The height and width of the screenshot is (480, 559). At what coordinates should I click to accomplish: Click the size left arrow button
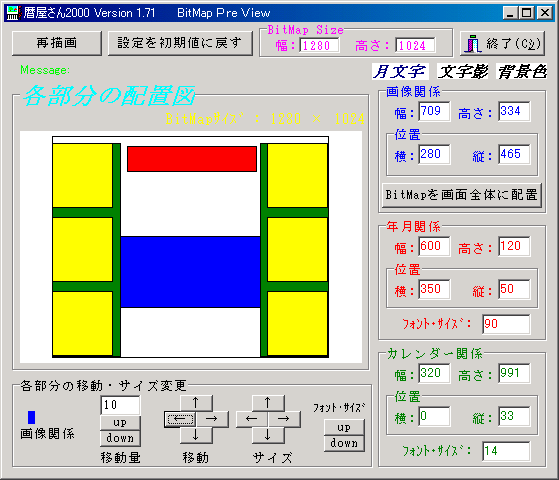click(x=252, y=419)
